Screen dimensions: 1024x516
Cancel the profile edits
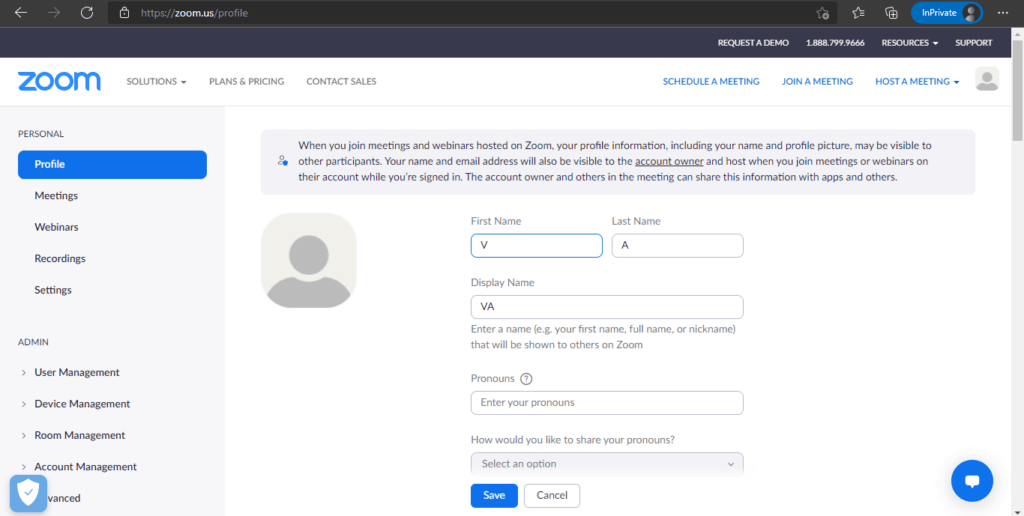click(552, 496)
